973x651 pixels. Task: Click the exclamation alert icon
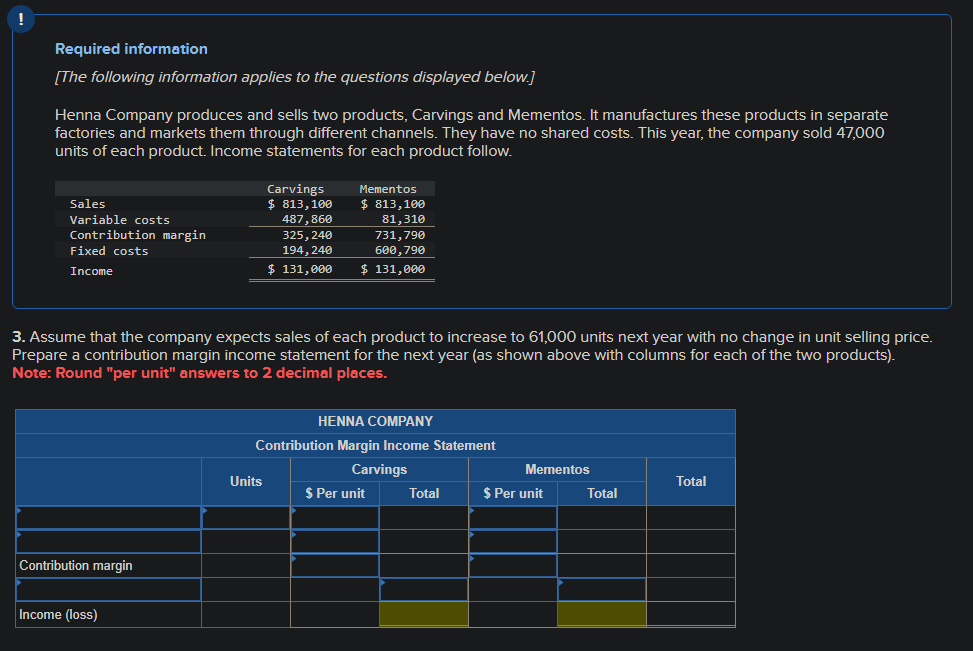tap(20, 19)
